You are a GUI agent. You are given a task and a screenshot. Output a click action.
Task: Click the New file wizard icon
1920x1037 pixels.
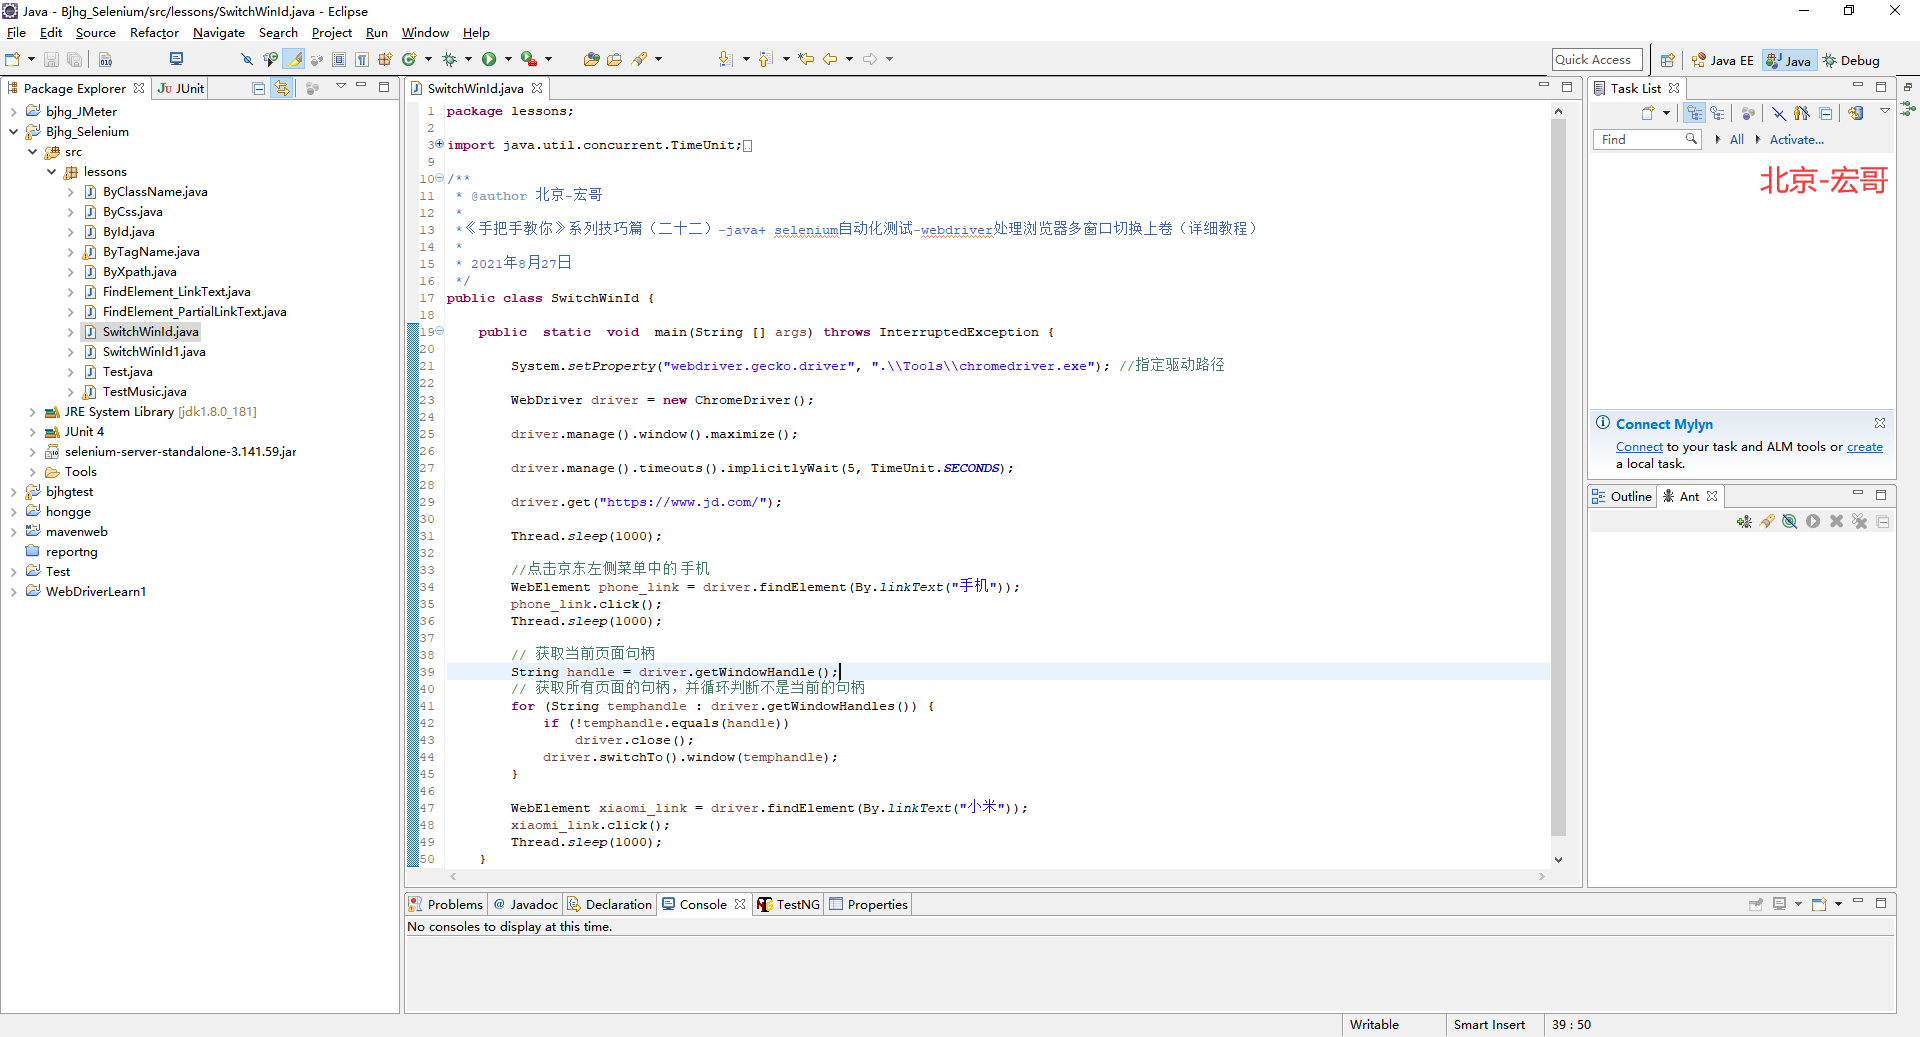tap(12, 60)
